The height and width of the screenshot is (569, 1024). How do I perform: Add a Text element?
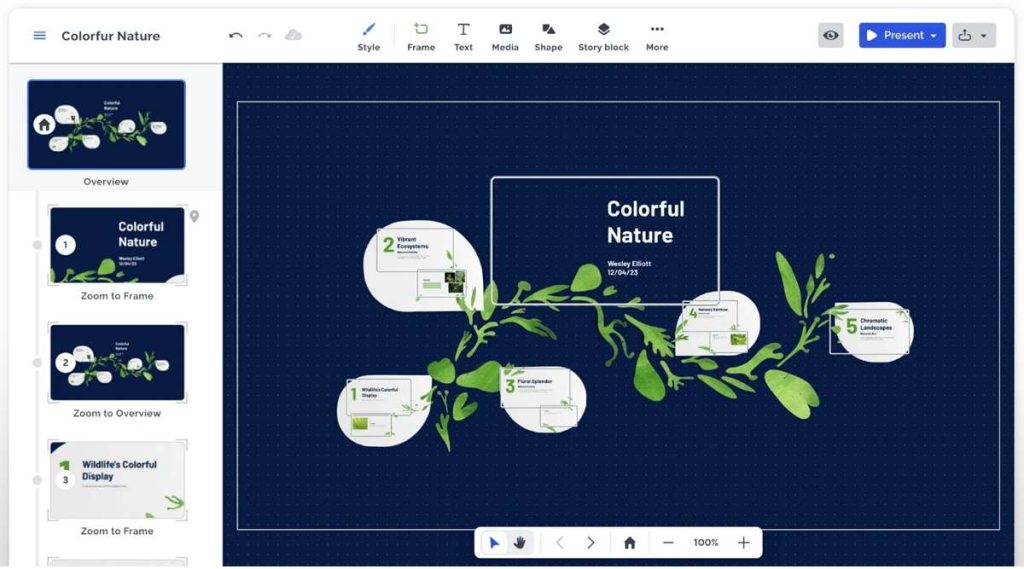point(463,37)
